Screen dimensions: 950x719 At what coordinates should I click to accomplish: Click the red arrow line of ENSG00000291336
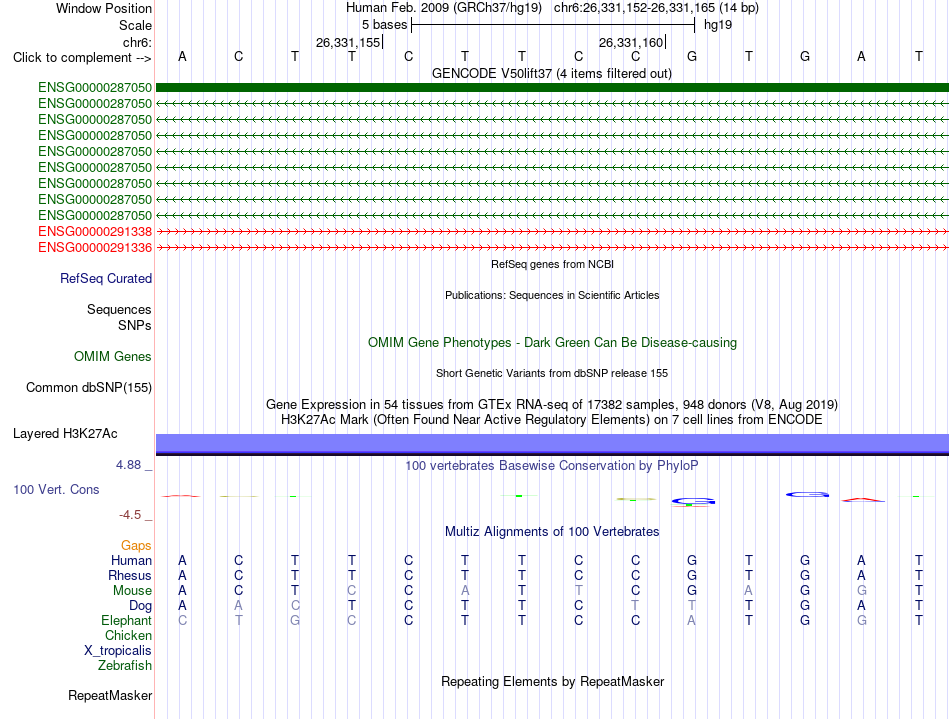552,247
